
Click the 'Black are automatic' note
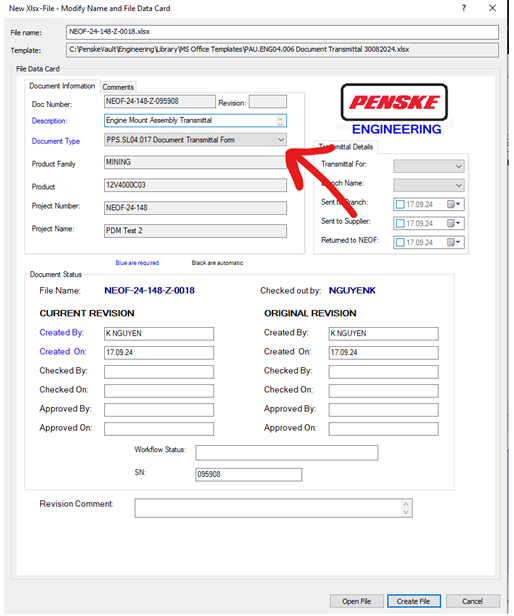[x=217, y=263]
